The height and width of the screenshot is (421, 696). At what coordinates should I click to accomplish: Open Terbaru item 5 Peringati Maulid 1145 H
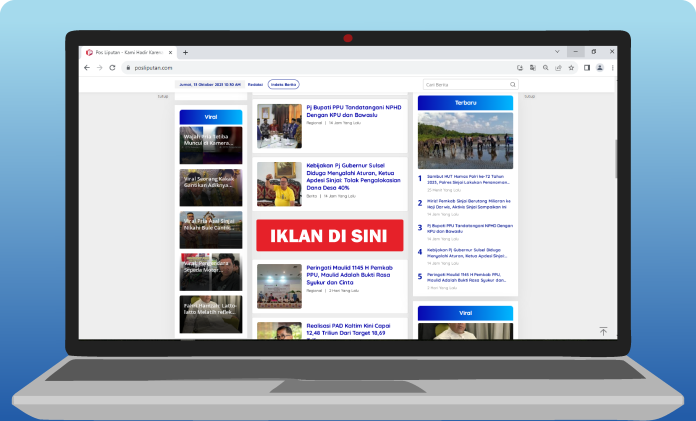(467, 277)
